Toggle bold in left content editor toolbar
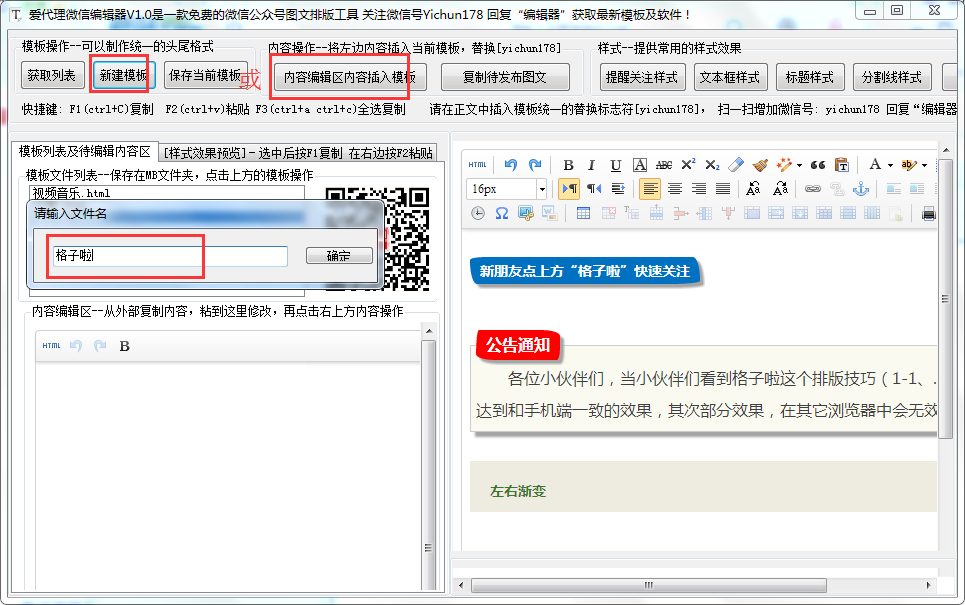Viewport: 965px width, 605px height. 124,346
